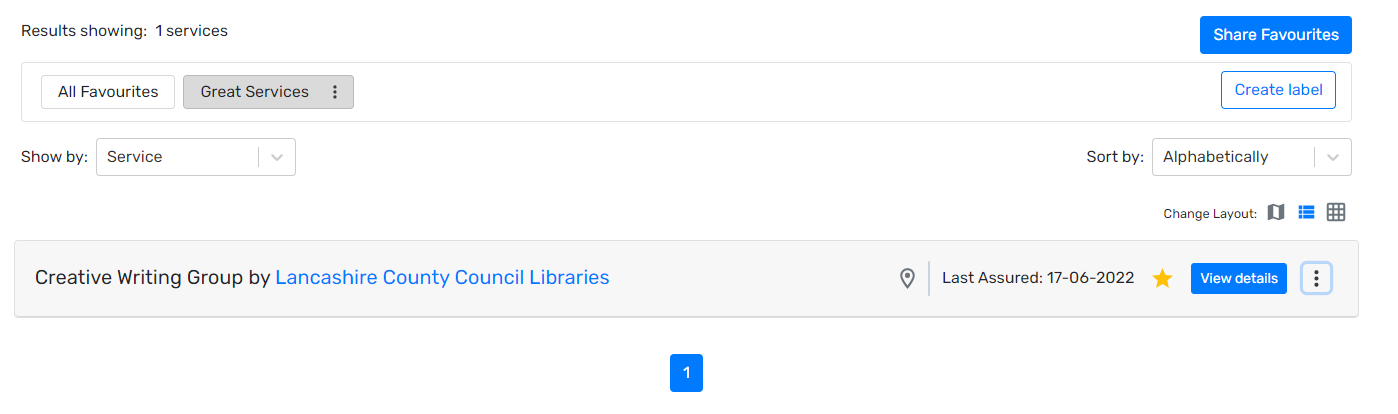Click the Creative Writing Group title

[139, 278]
